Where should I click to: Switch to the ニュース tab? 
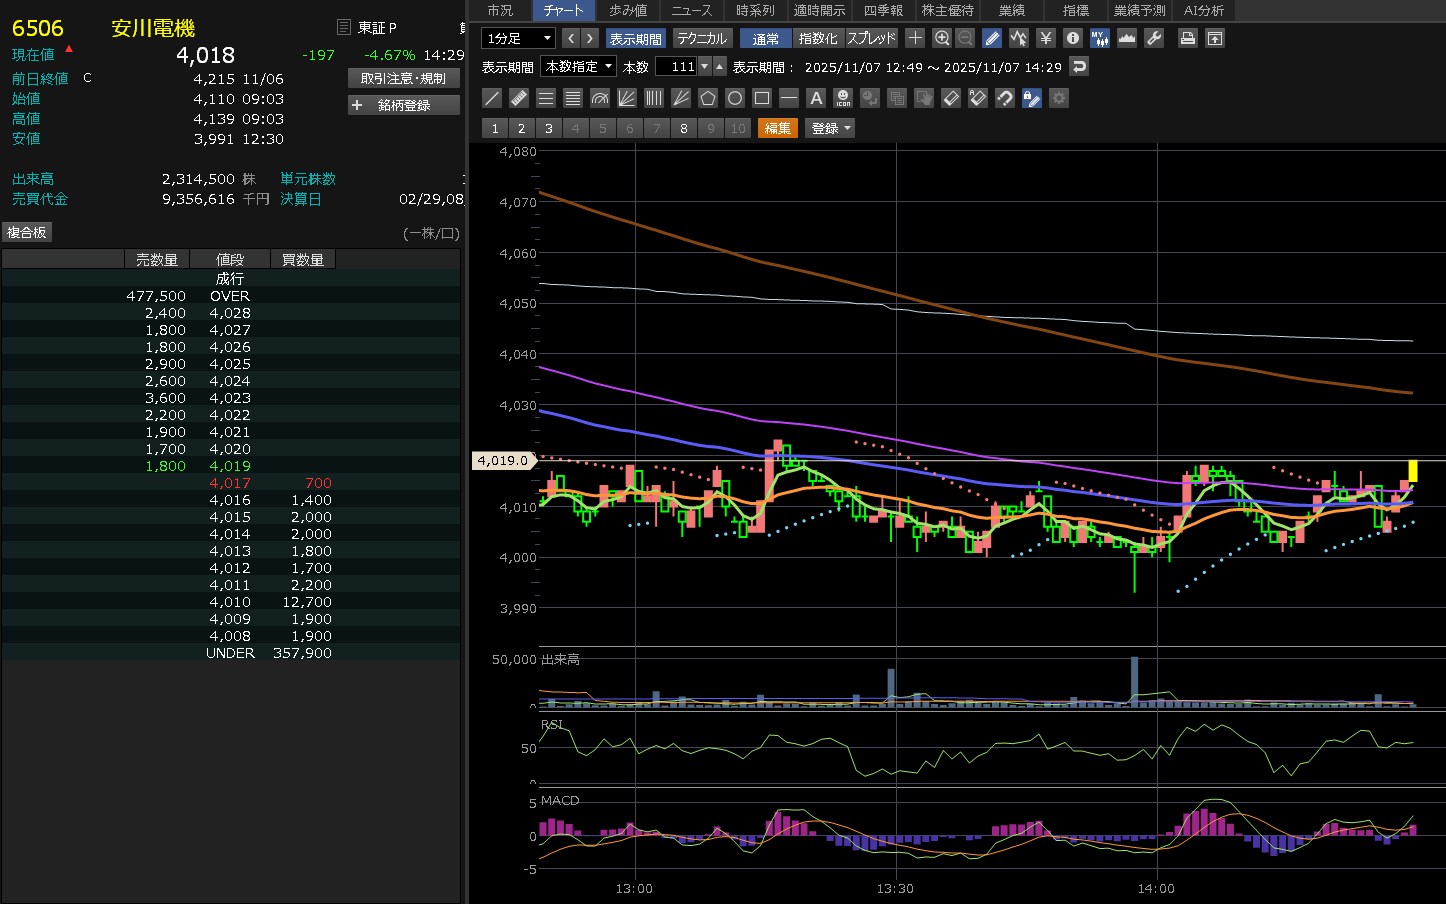pyautogui.click(x=691, y=10)
